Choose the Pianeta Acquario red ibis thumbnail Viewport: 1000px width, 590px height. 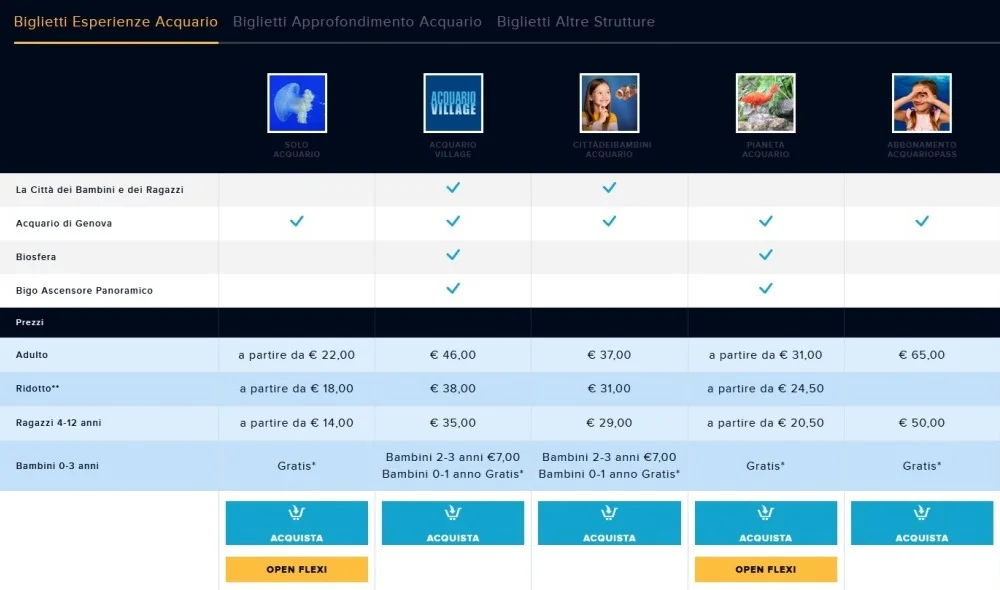coord(765,103)
